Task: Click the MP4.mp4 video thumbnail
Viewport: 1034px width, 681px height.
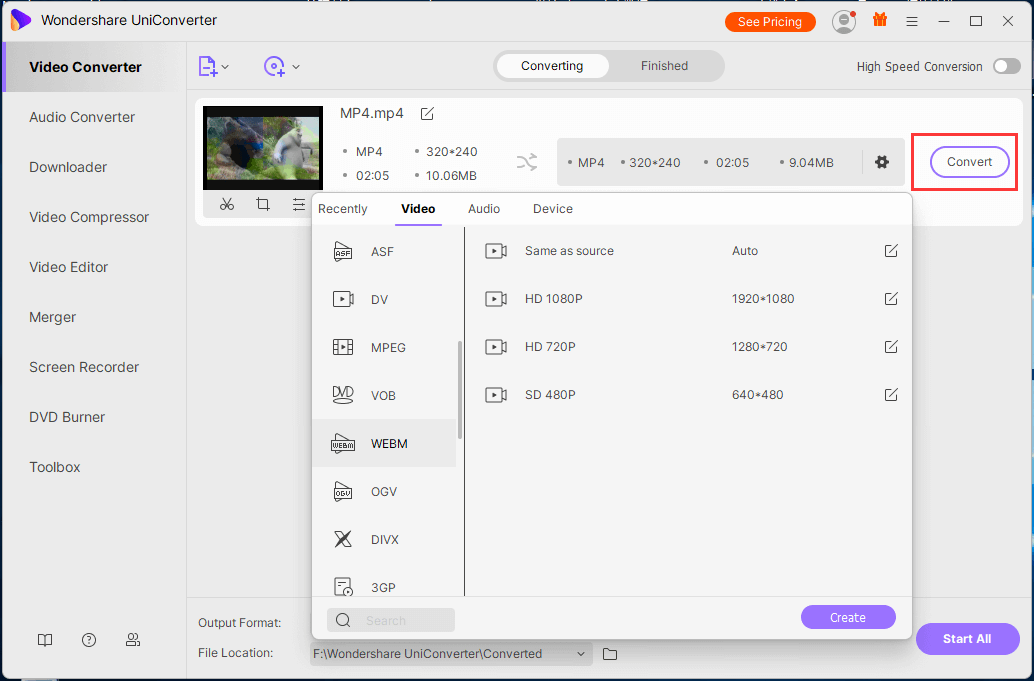Action: coord(263,148)
